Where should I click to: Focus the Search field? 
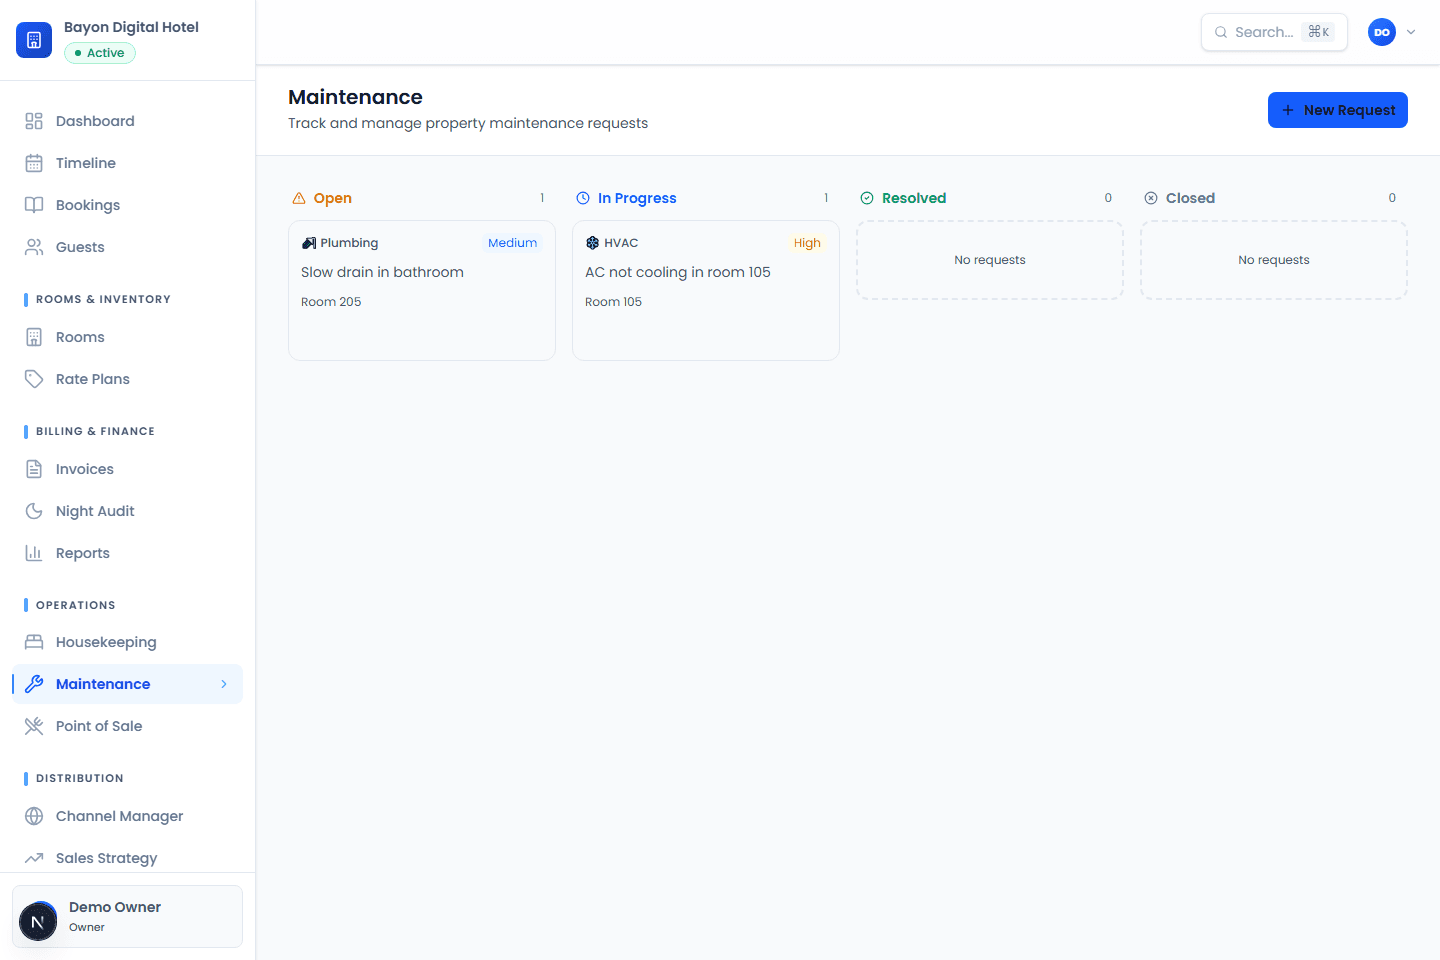(x=1274, y=32)
